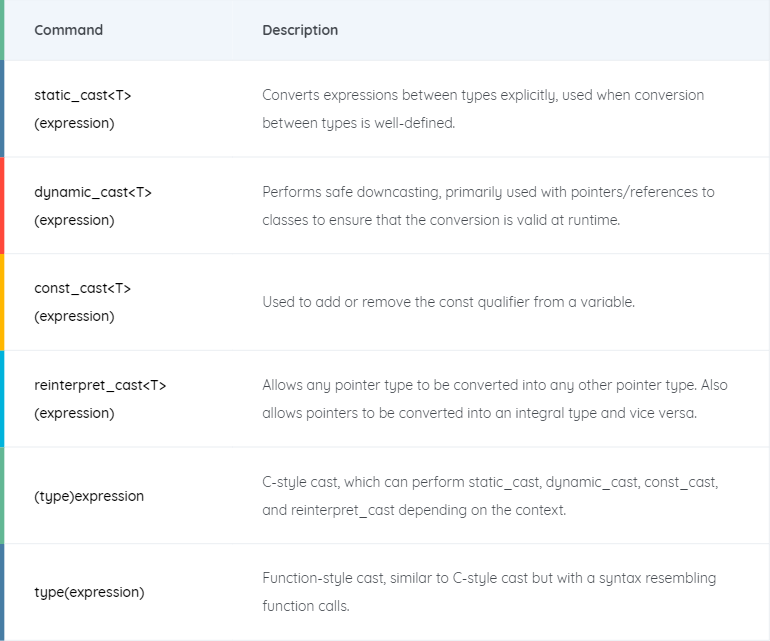Select the const_cast<T> (expression) command cell
The image size is (770, 641).
pyautogui.click(x=82, y=302)
